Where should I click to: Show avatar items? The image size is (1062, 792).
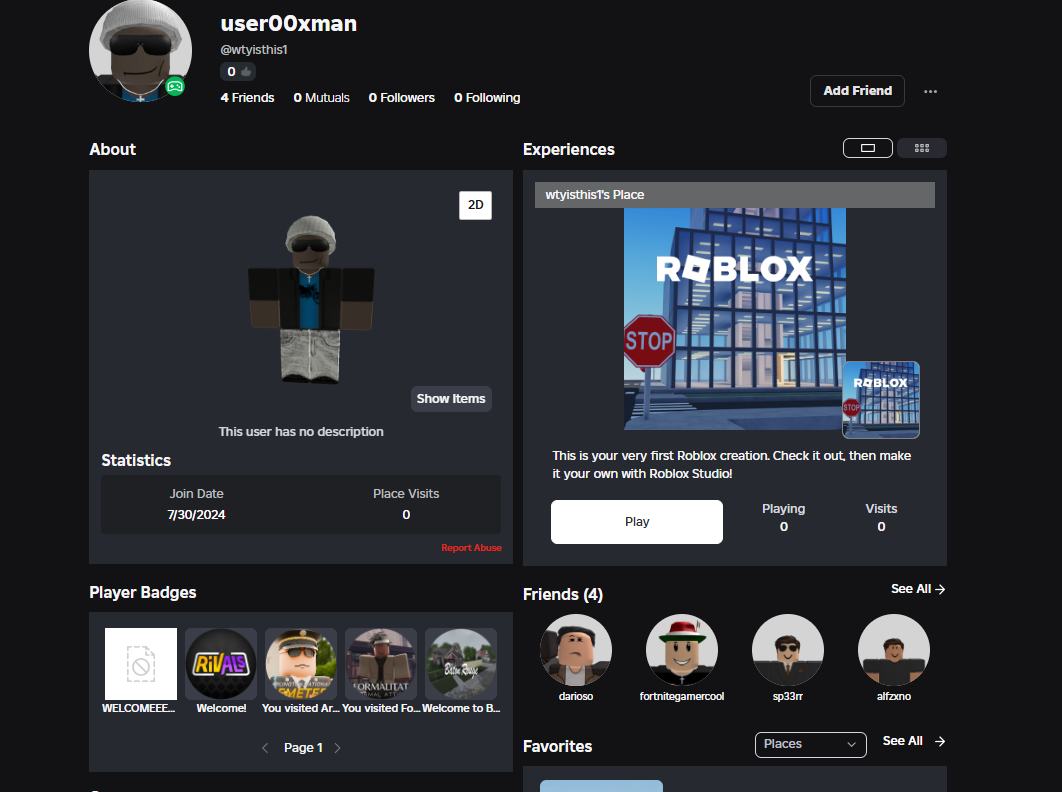pyautogui.click(x=451, y=399)
